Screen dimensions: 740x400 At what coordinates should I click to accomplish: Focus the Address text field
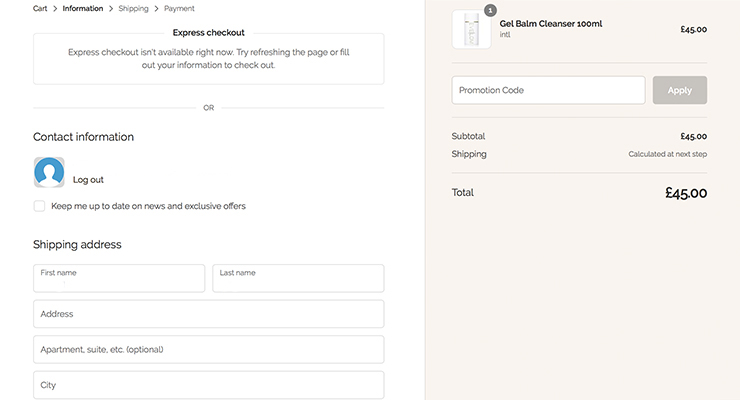[x=208, y=314]
